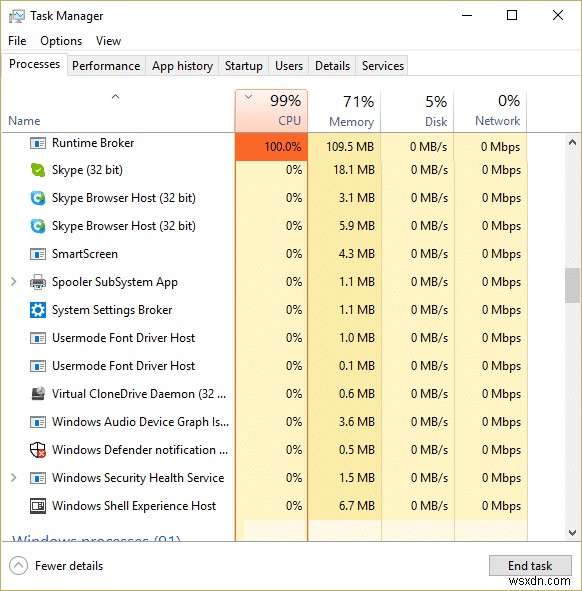Click the End task button
Screen dimensions: 582x591
[530, 565]
